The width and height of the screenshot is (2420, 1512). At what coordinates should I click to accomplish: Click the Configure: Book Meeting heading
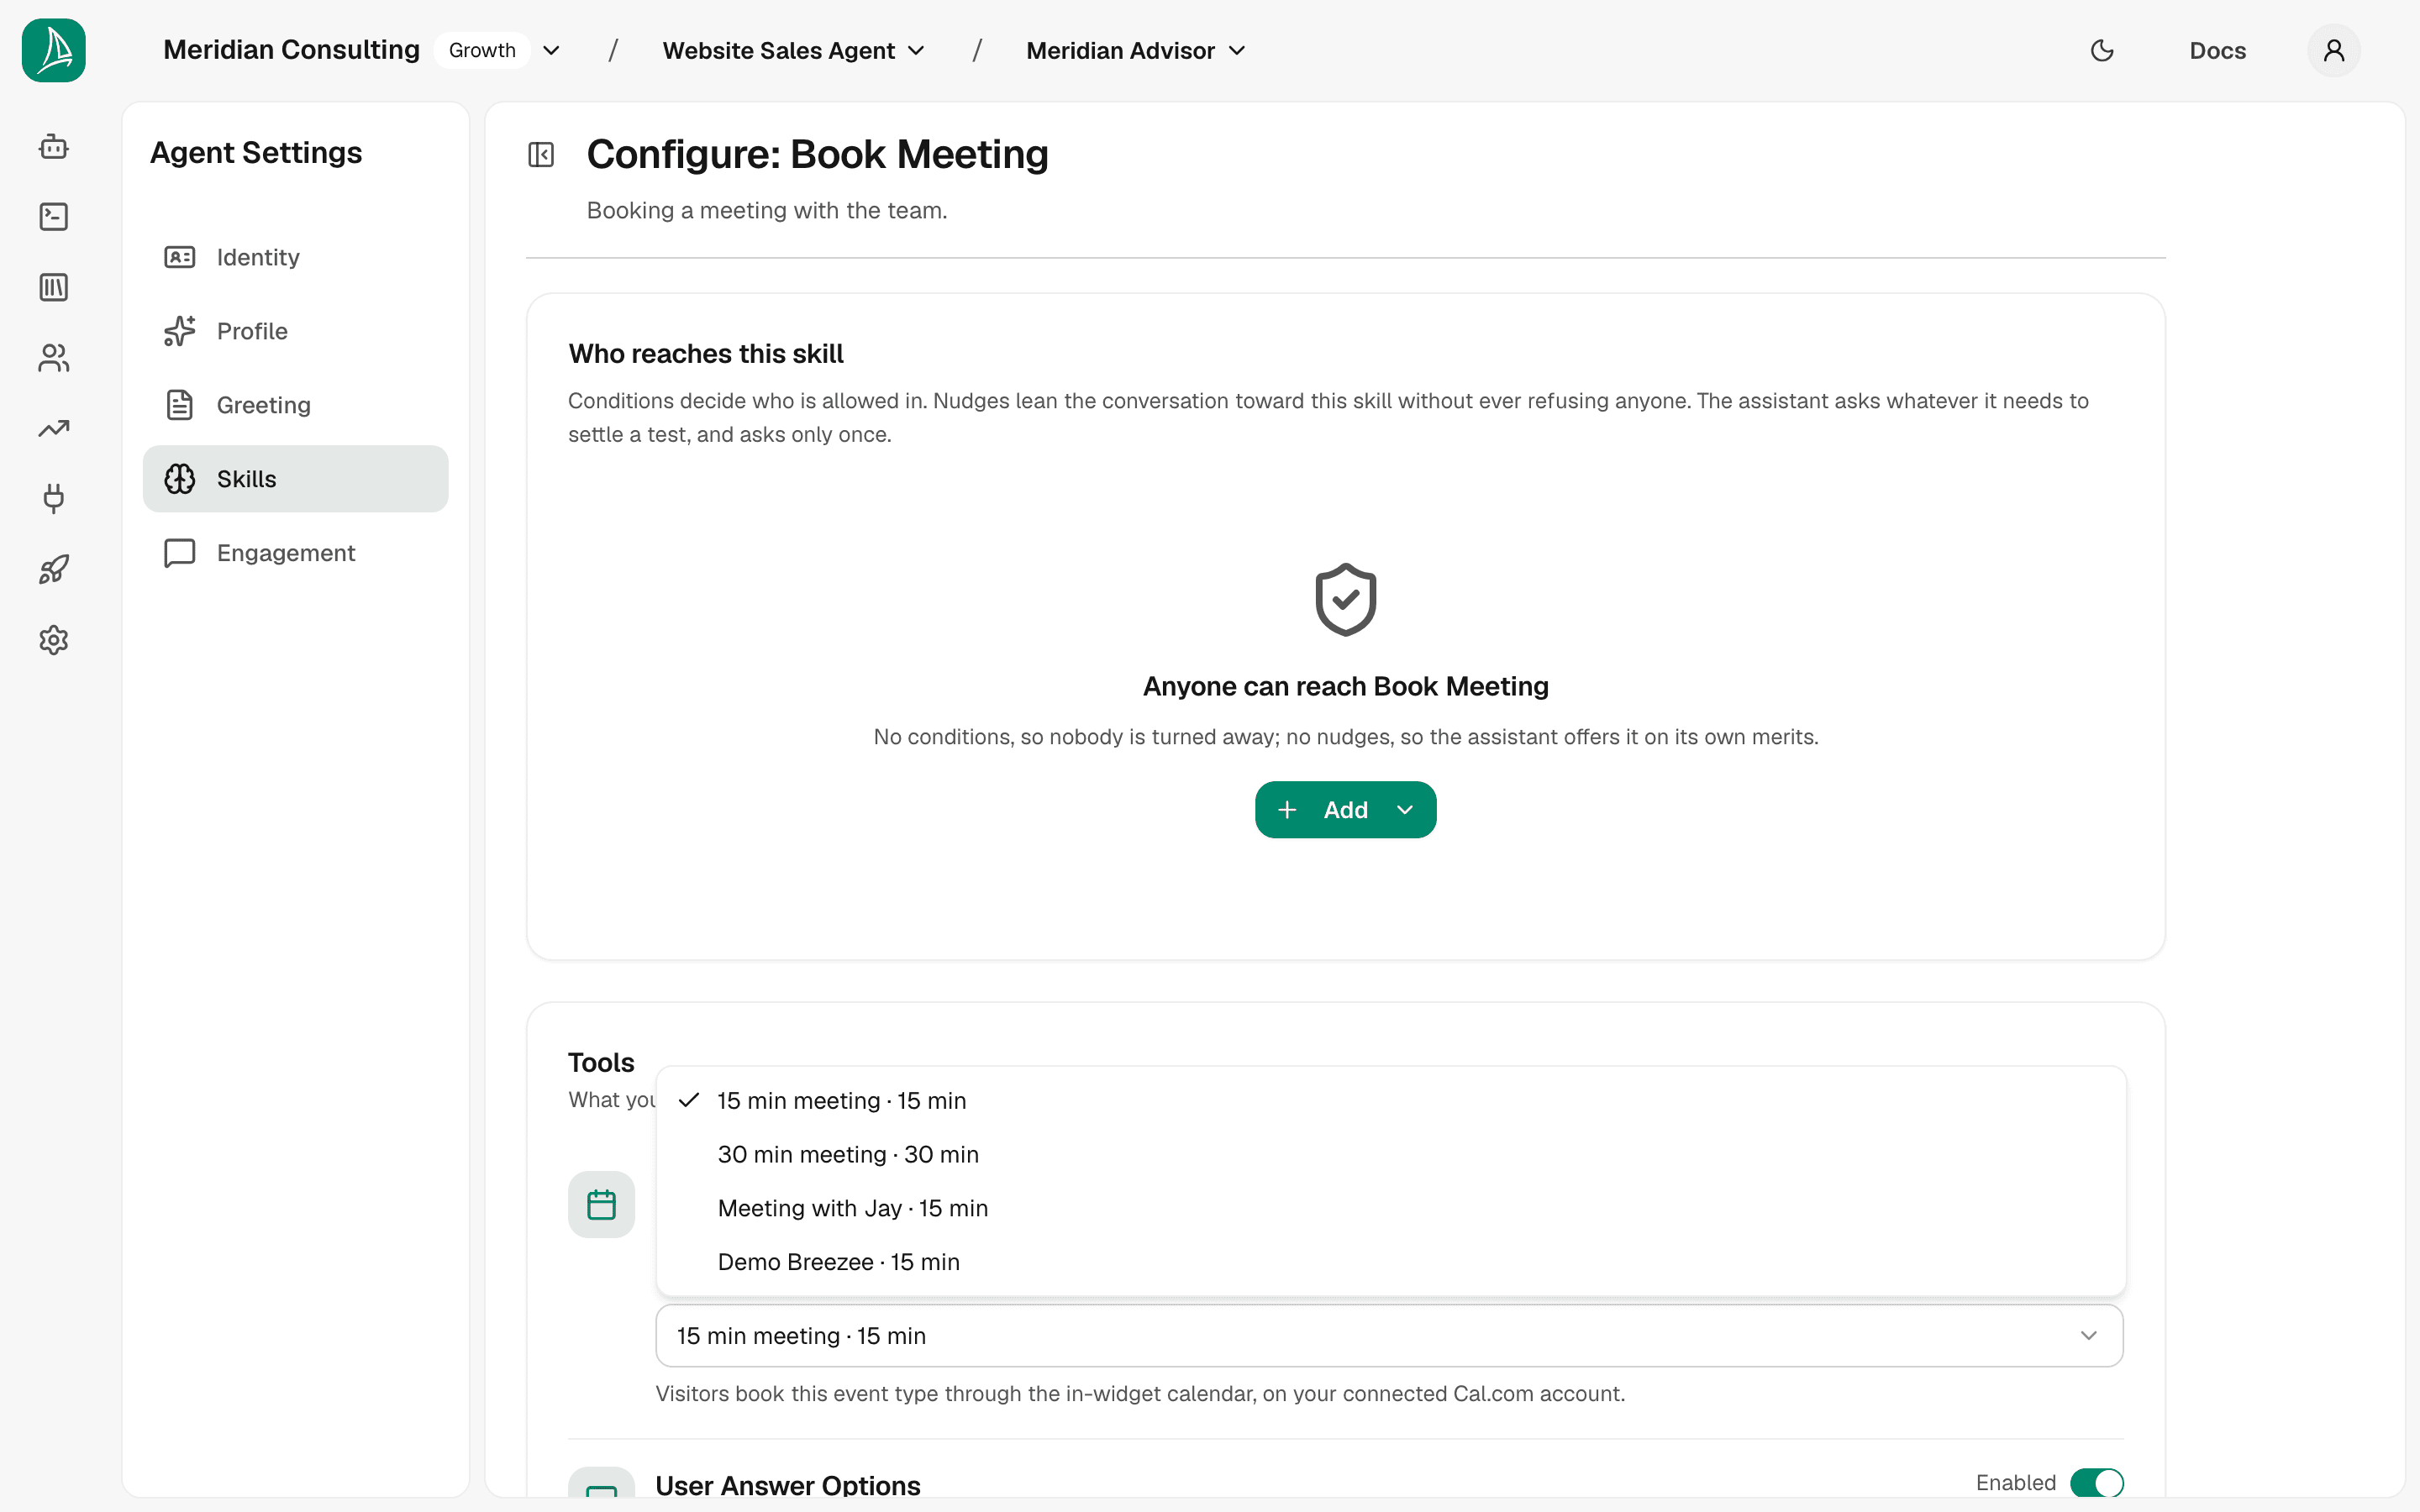pos(817,154)
